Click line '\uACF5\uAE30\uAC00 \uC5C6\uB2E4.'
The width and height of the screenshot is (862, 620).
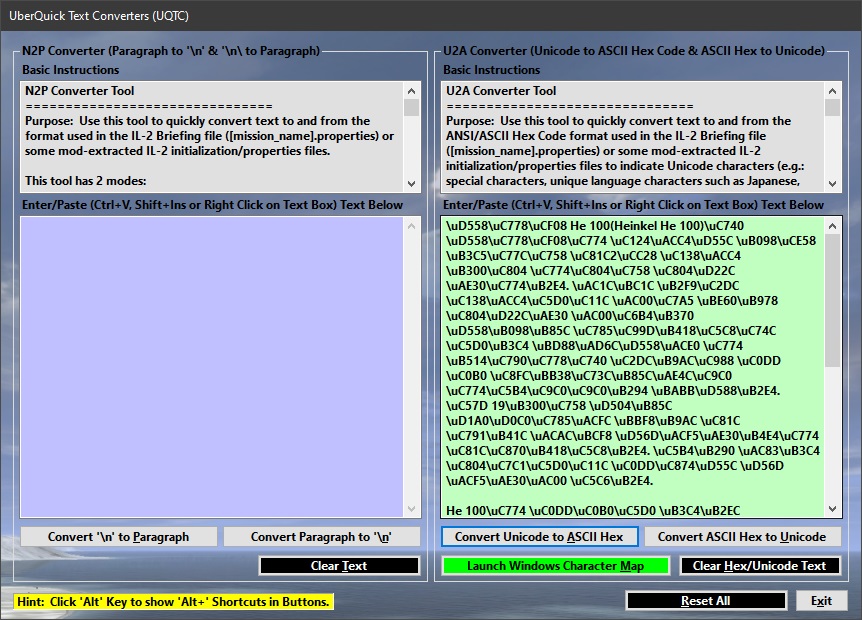point(549,481)
